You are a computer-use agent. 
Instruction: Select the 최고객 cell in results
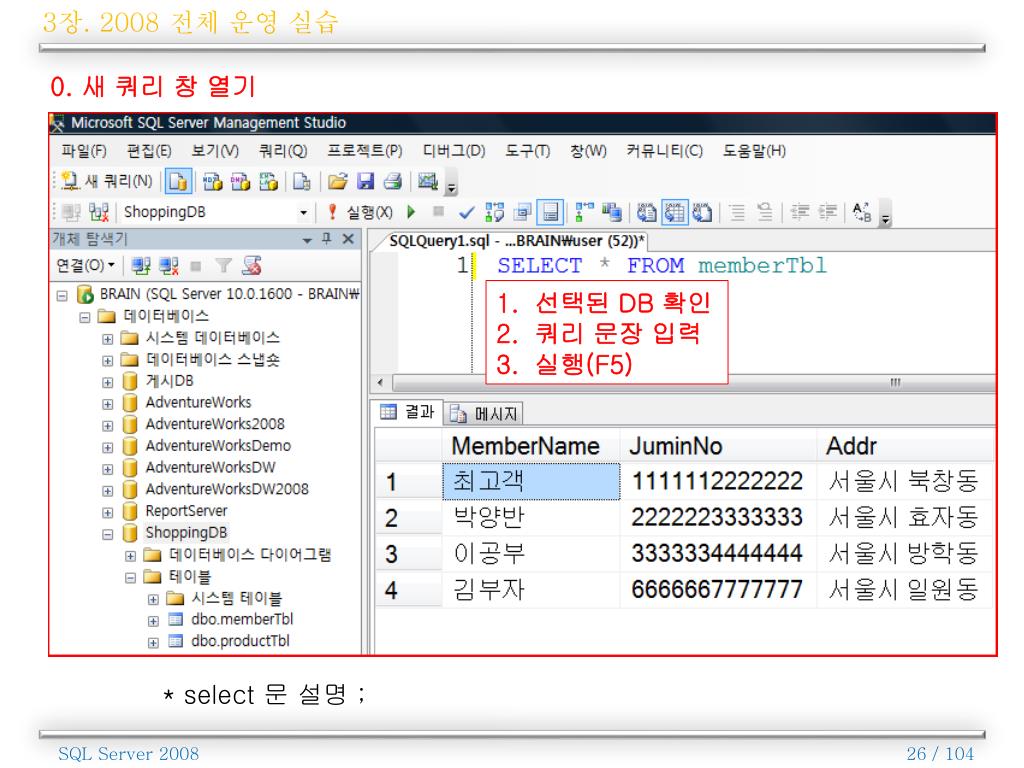pyautogui.click(x=531, y=481)
